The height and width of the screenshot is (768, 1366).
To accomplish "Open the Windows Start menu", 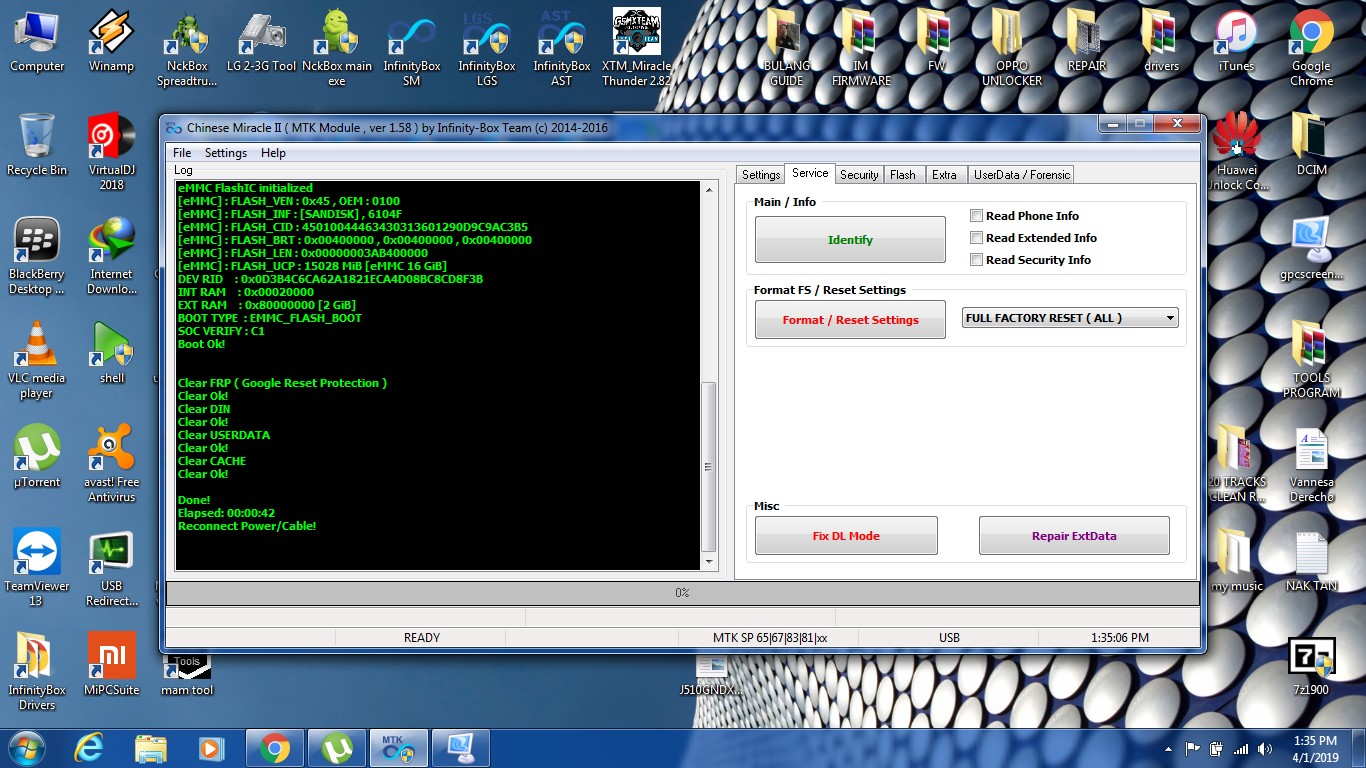I will pyautogui.click(x=27, y=748).
